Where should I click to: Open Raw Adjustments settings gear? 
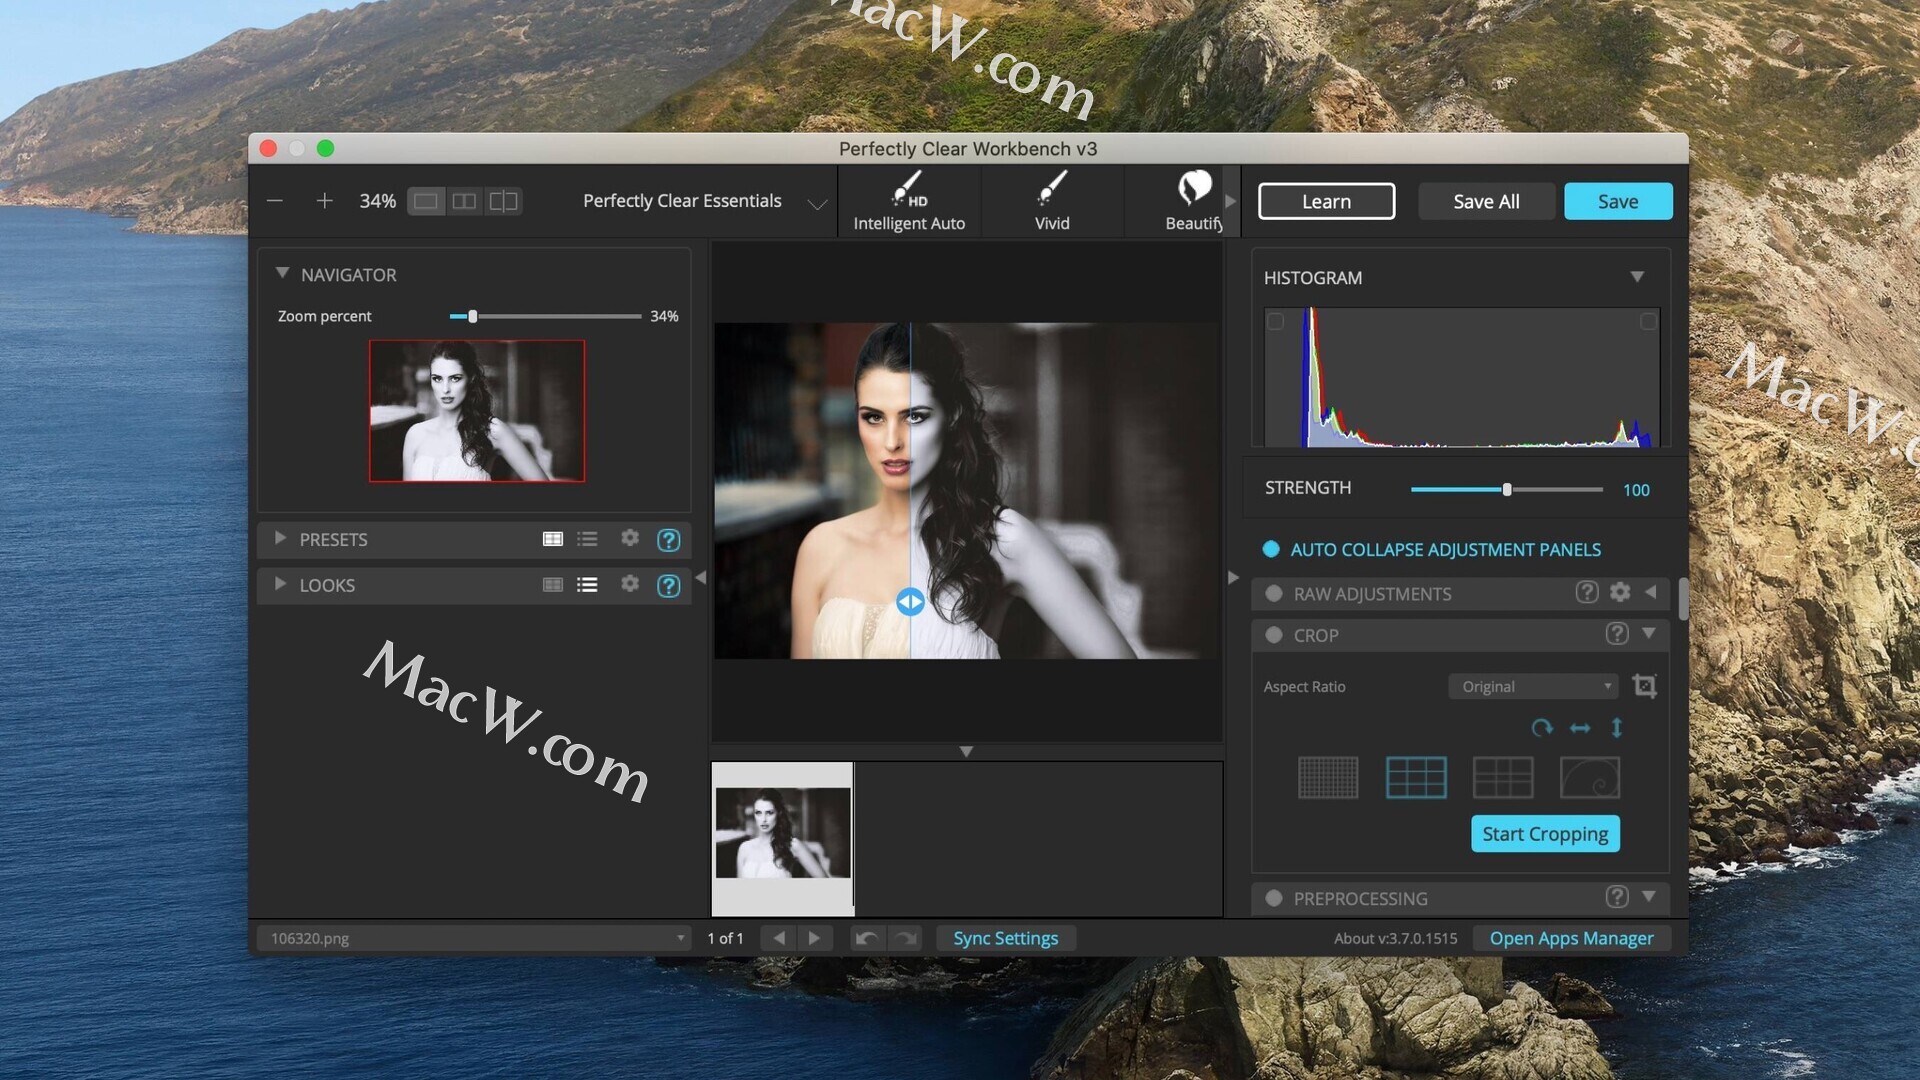click(1620, 592)
